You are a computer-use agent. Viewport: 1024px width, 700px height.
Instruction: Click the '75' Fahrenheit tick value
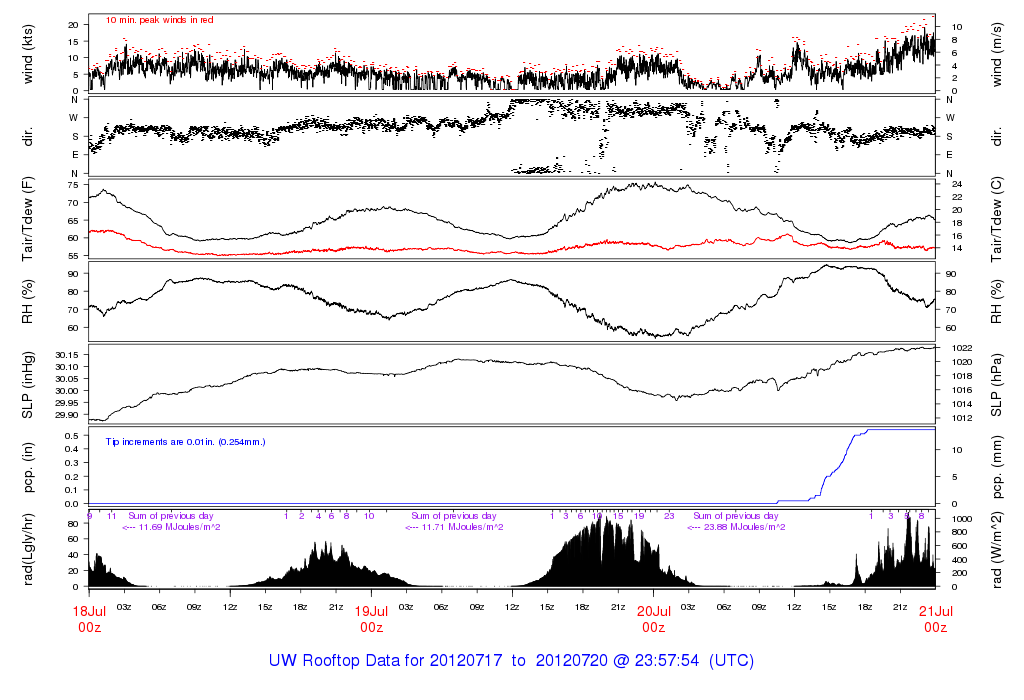72,185
